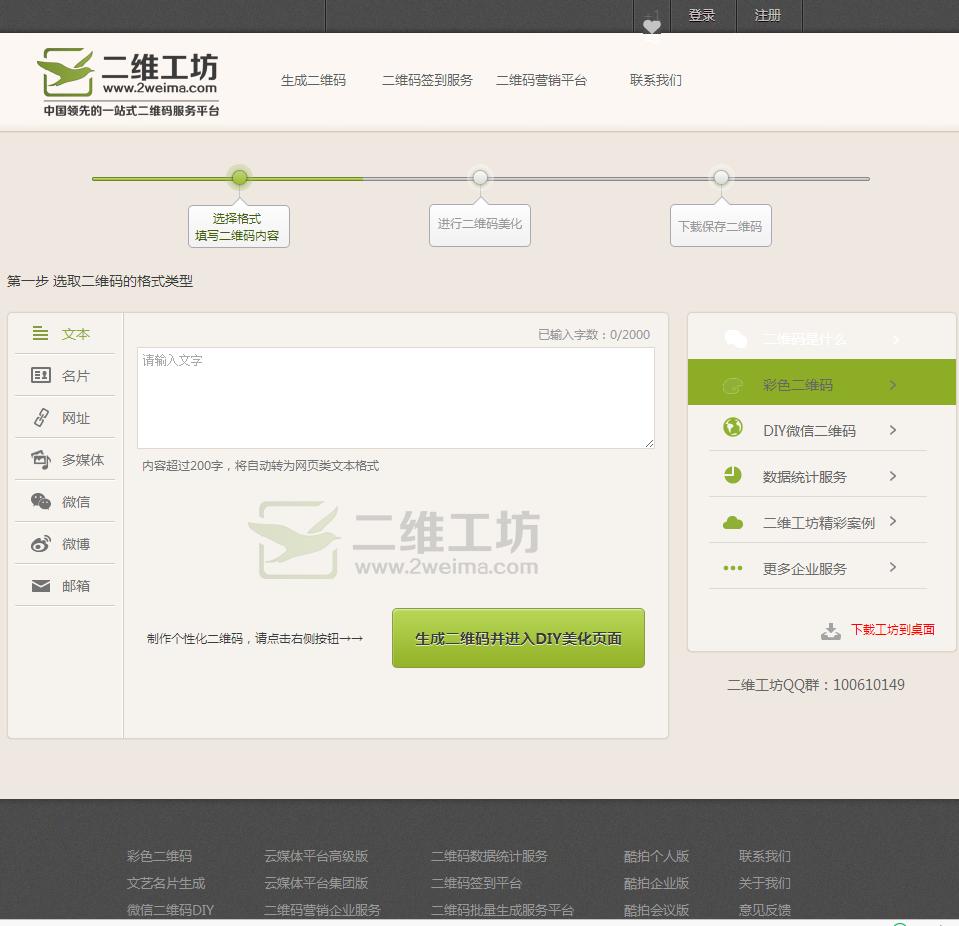Open the 彩色二维码 sidebar entry
959x926 pixels.
pyautogui.click(x=821, y=382)
